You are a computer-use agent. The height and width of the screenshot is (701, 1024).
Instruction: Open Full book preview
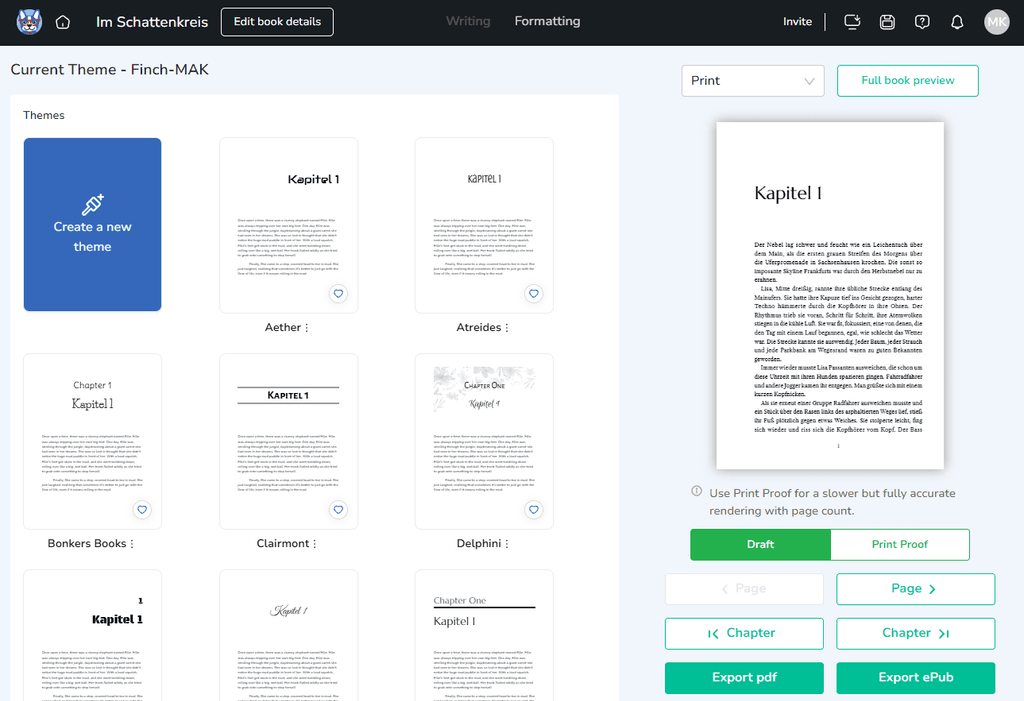click(x=907, y=81)
